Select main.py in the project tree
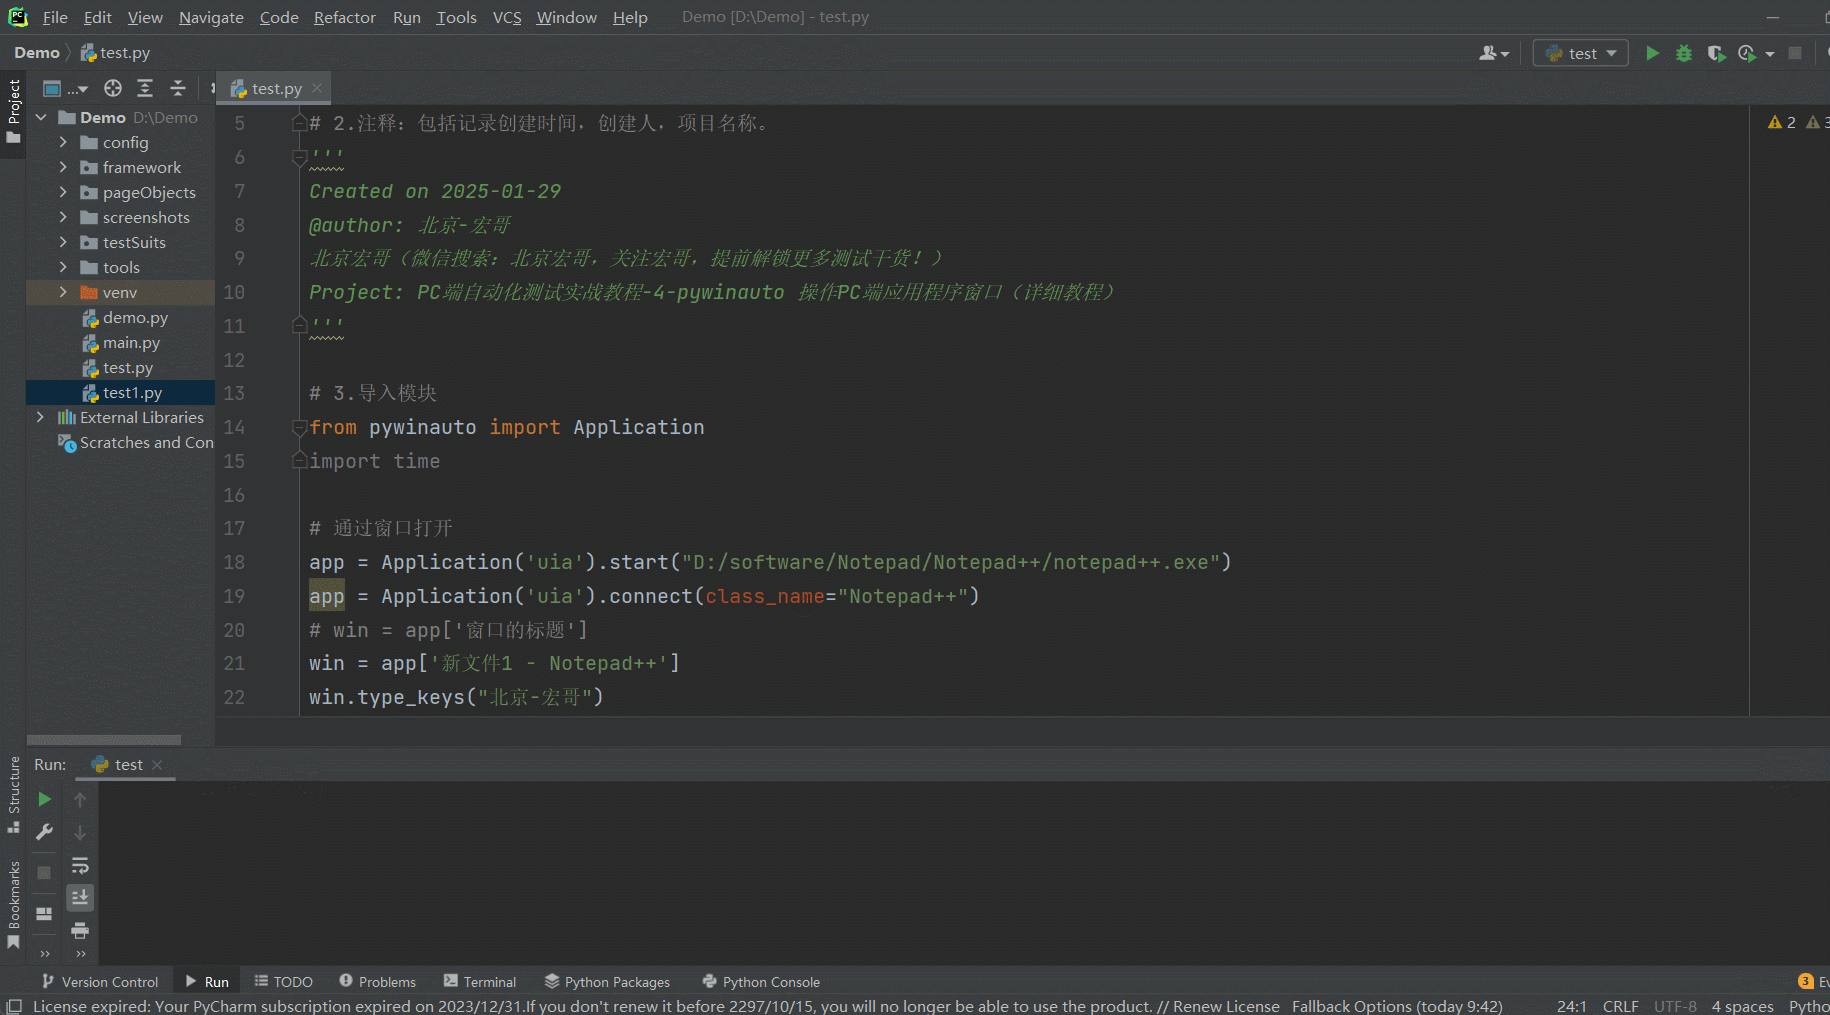Viewport: 1830px width, 1015px height. 120,342
